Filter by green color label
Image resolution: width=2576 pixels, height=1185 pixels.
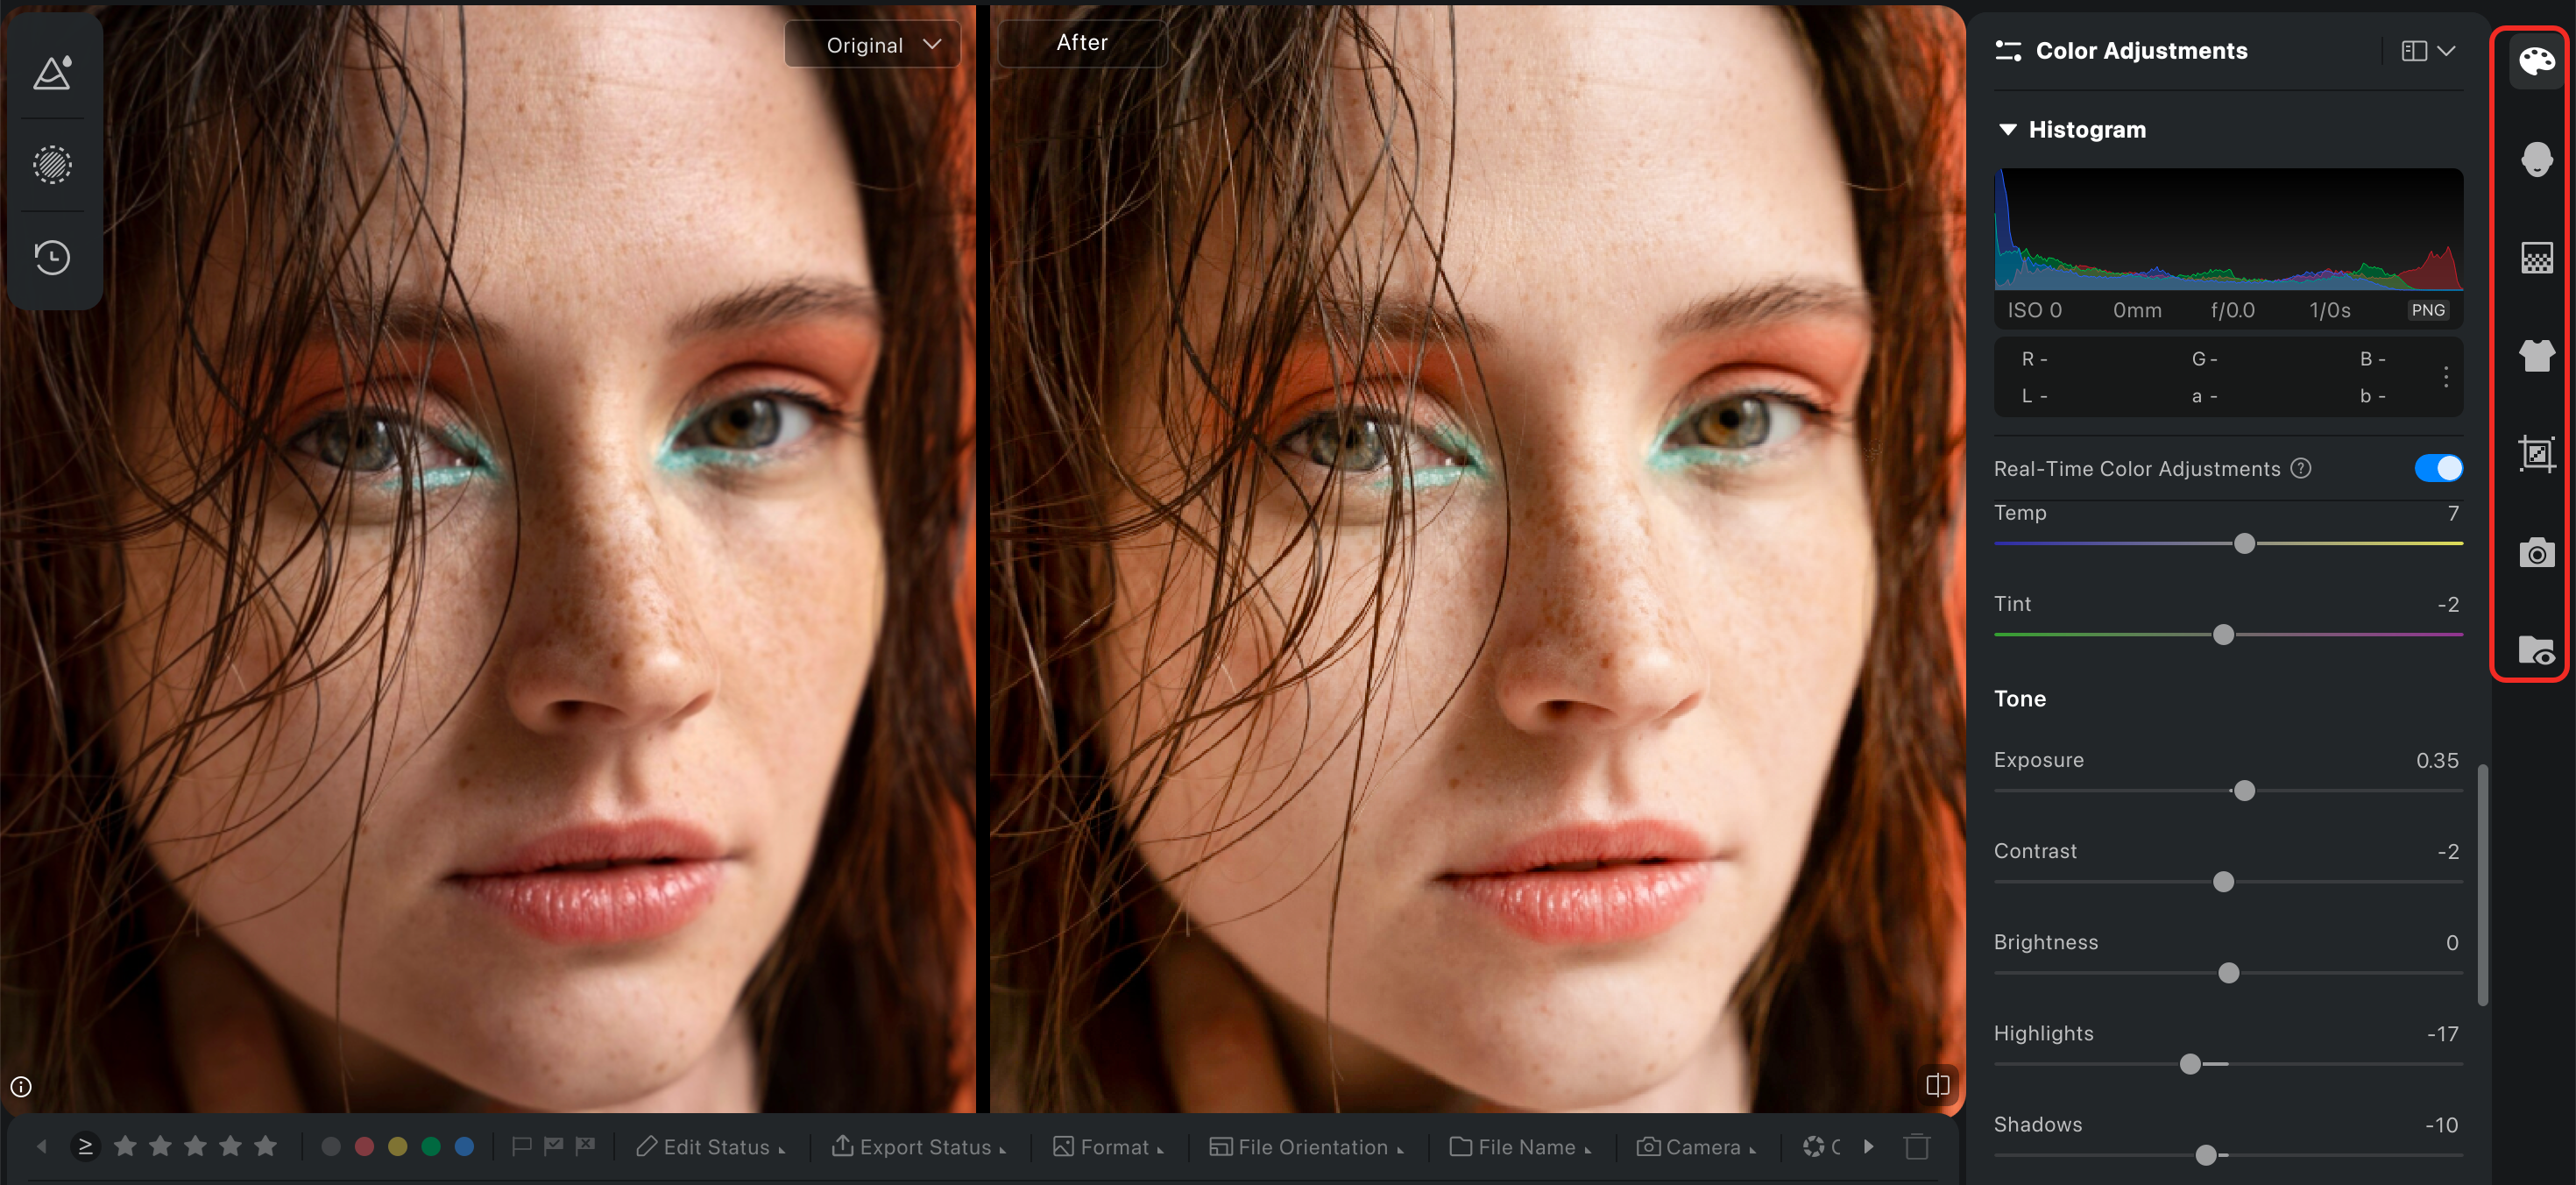click(x=431, y=1146)
